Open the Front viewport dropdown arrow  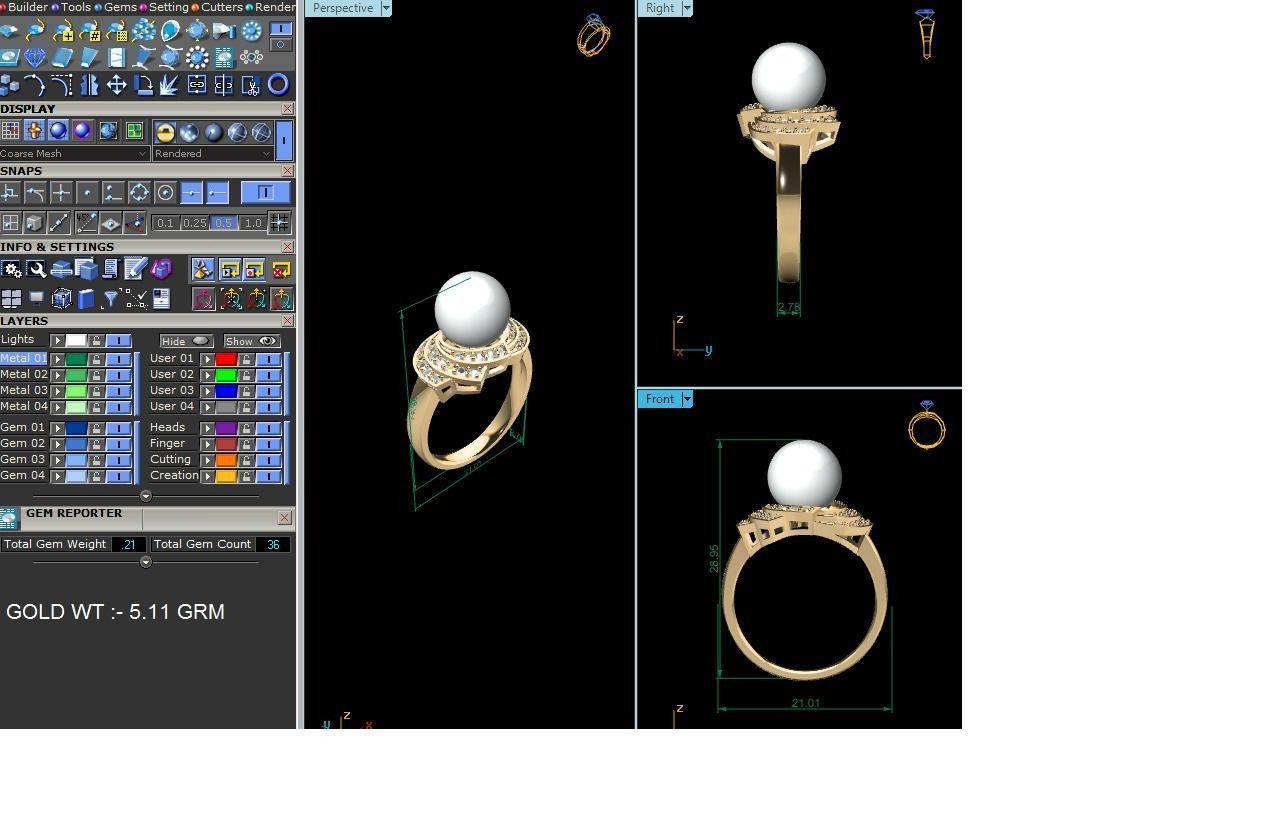click(x=687, y=399)
